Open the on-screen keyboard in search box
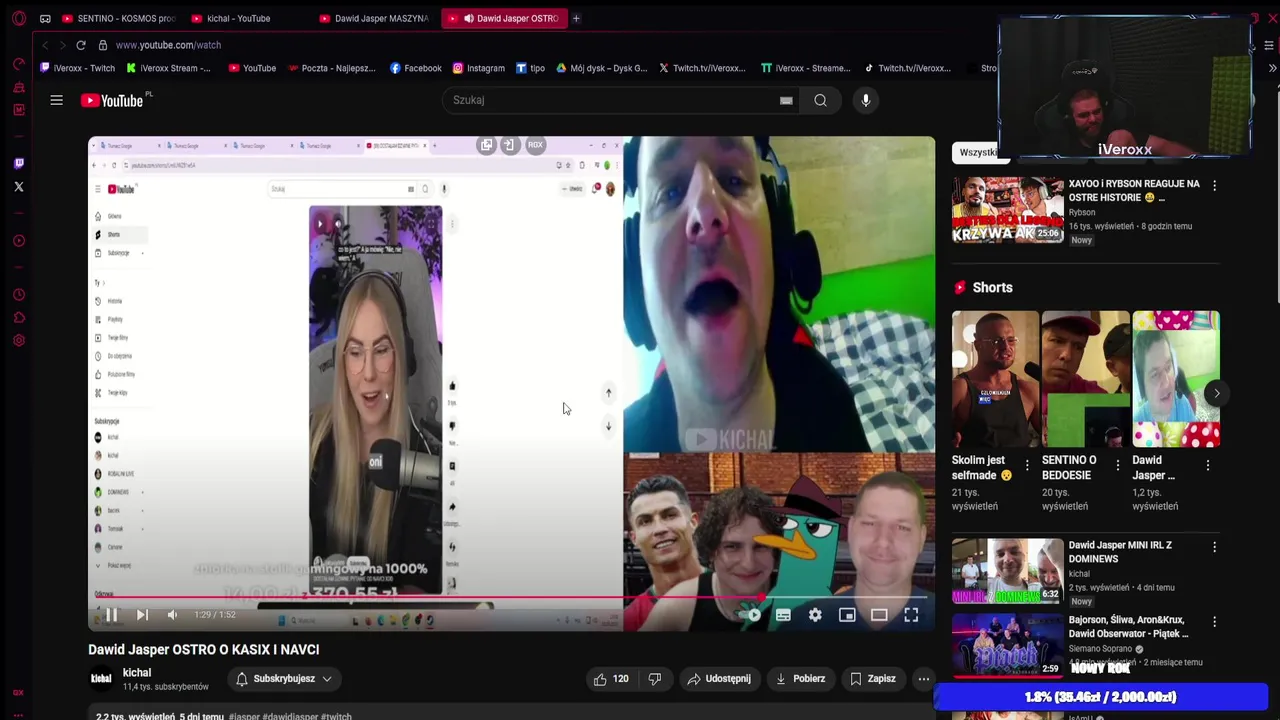1280x720 pixels. pyautogui.click(x=786, y=100)
